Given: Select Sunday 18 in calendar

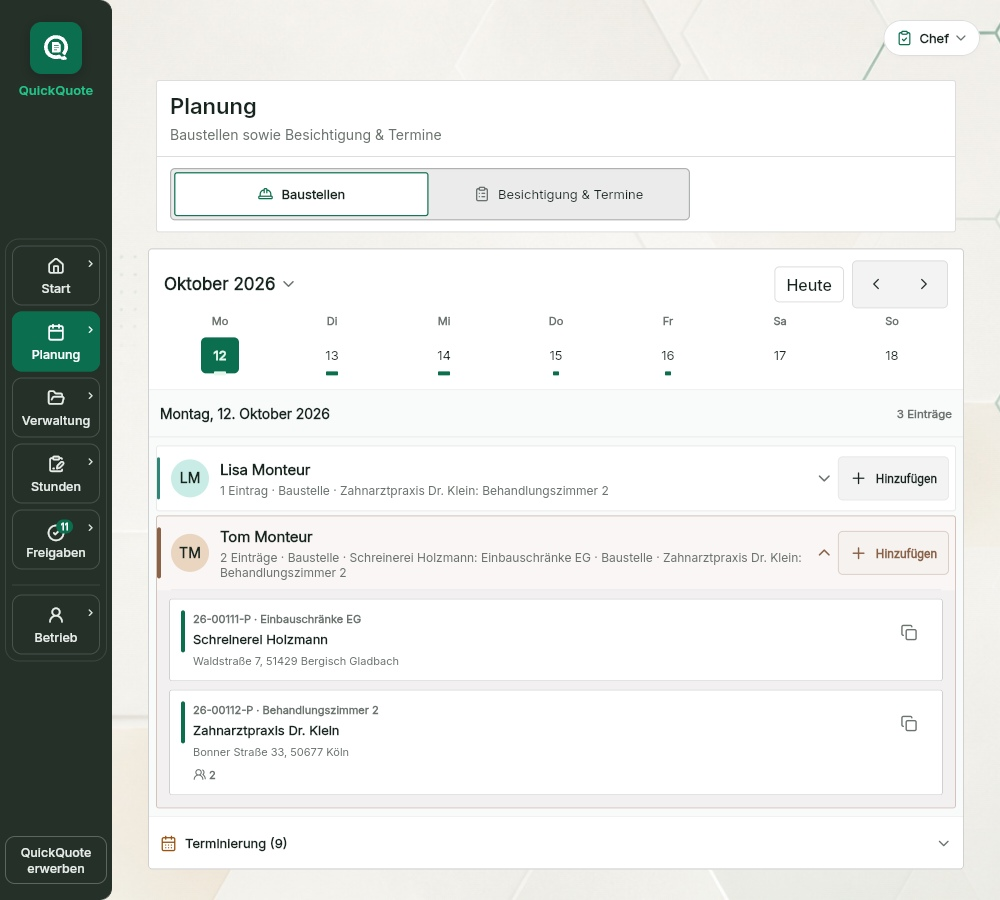Looking at the screenshot, I should click(892, 356).
